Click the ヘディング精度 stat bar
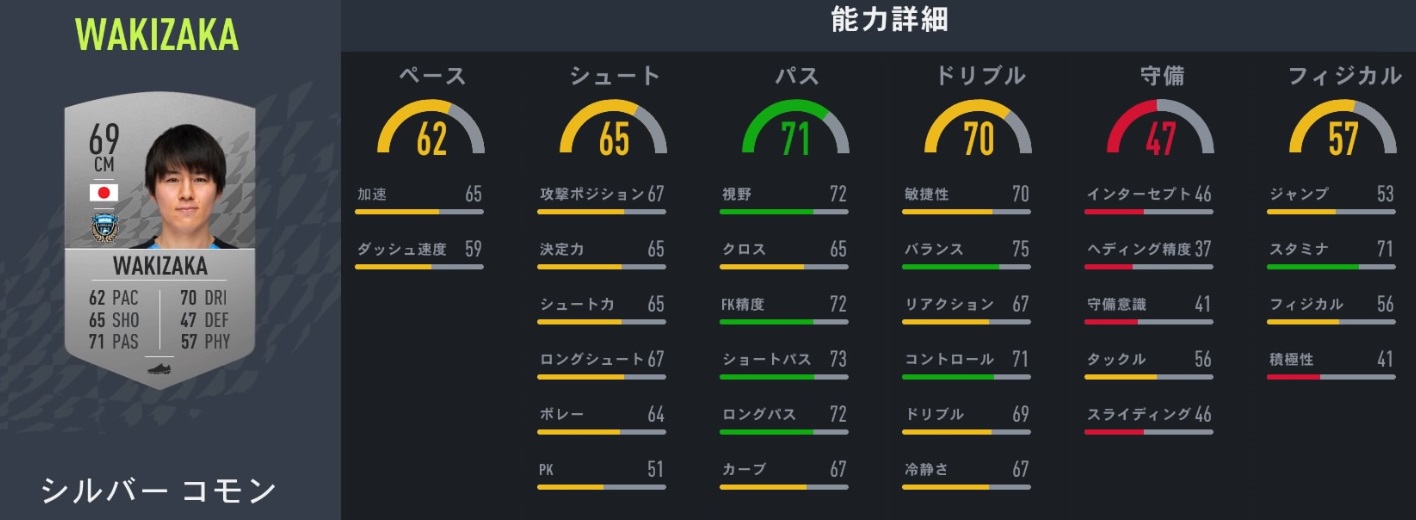 tap(1149, 267)
